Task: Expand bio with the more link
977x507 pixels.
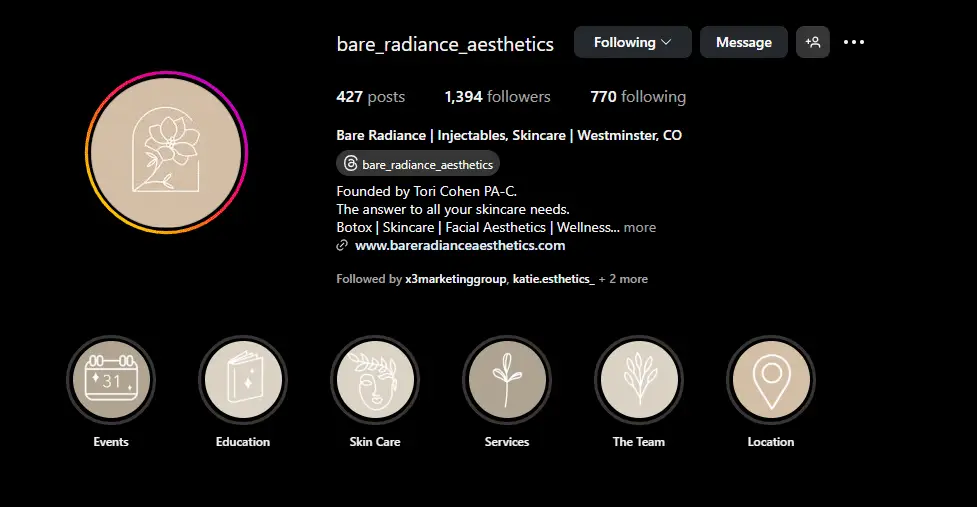Action: [x=640, y=227]
